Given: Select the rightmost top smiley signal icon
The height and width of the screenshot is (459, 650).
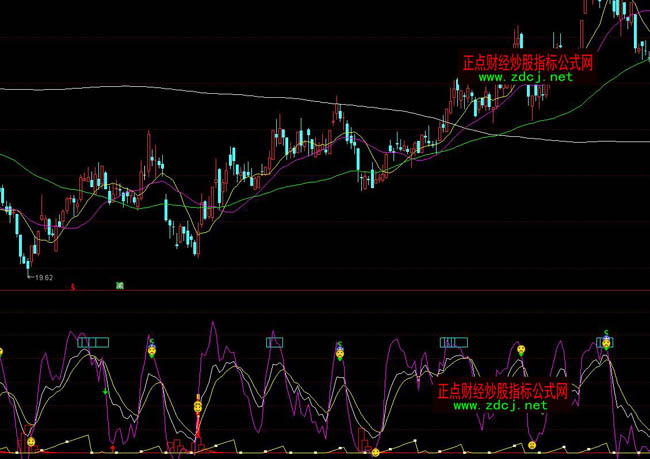Looking at the screenshot, I should point(606,343).
